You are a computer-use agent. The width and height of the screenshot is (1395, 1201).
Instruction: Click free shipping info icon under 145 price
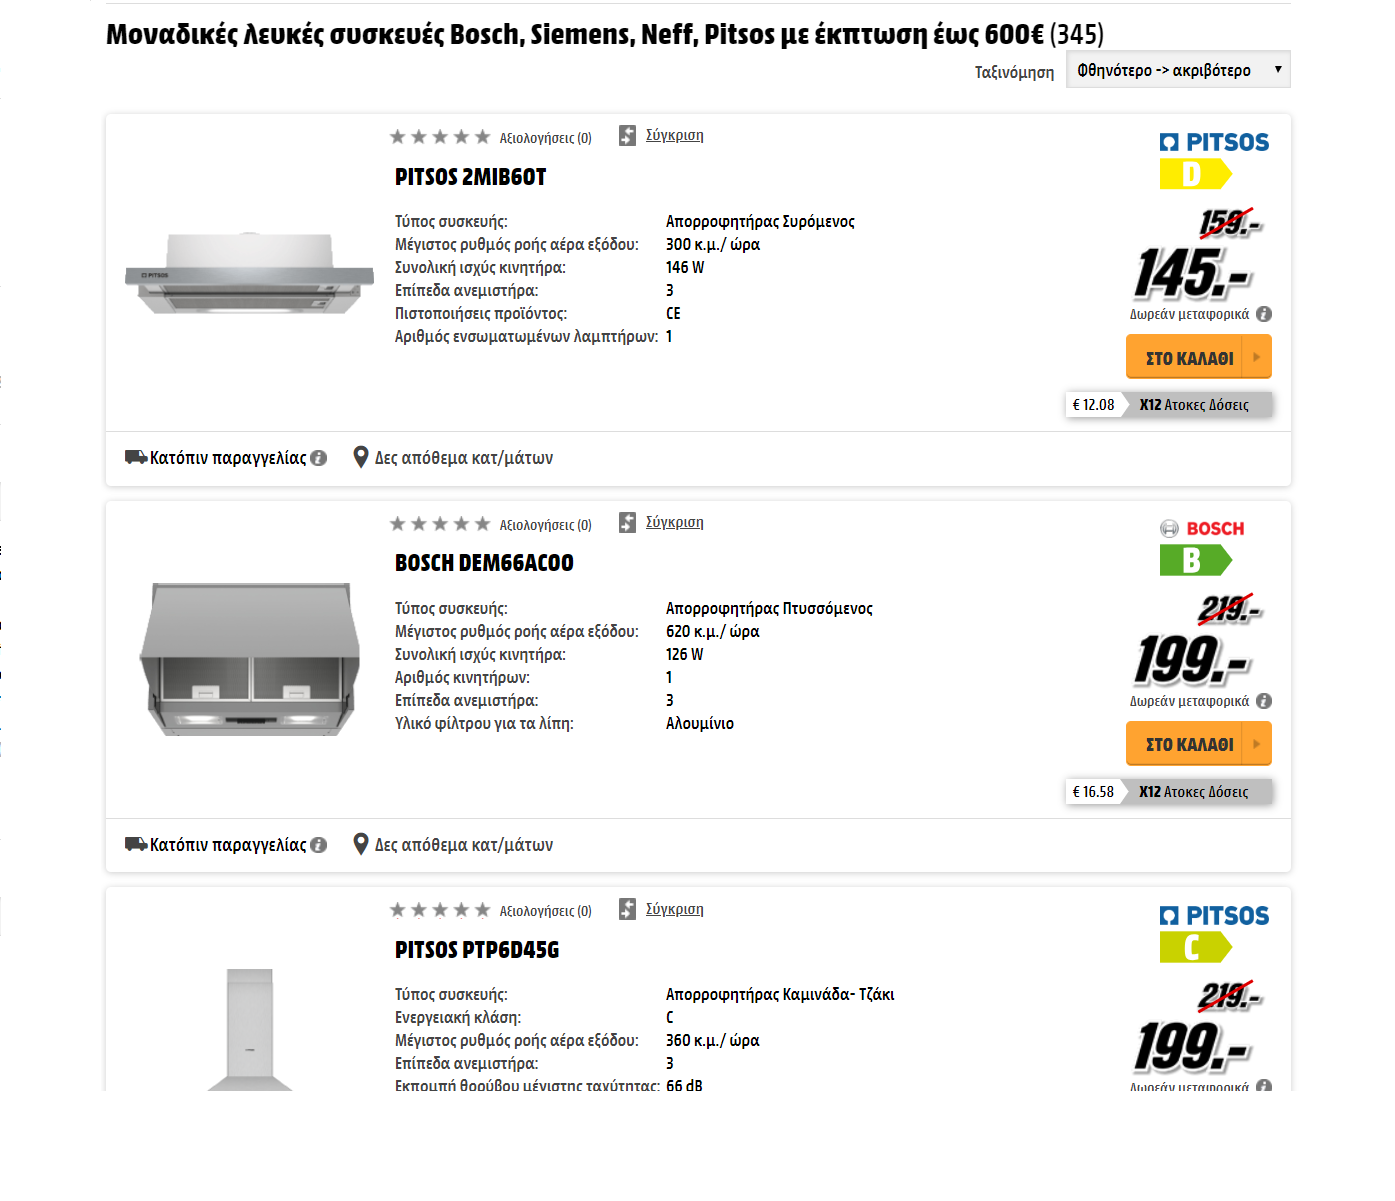[x=1264, y=314]
